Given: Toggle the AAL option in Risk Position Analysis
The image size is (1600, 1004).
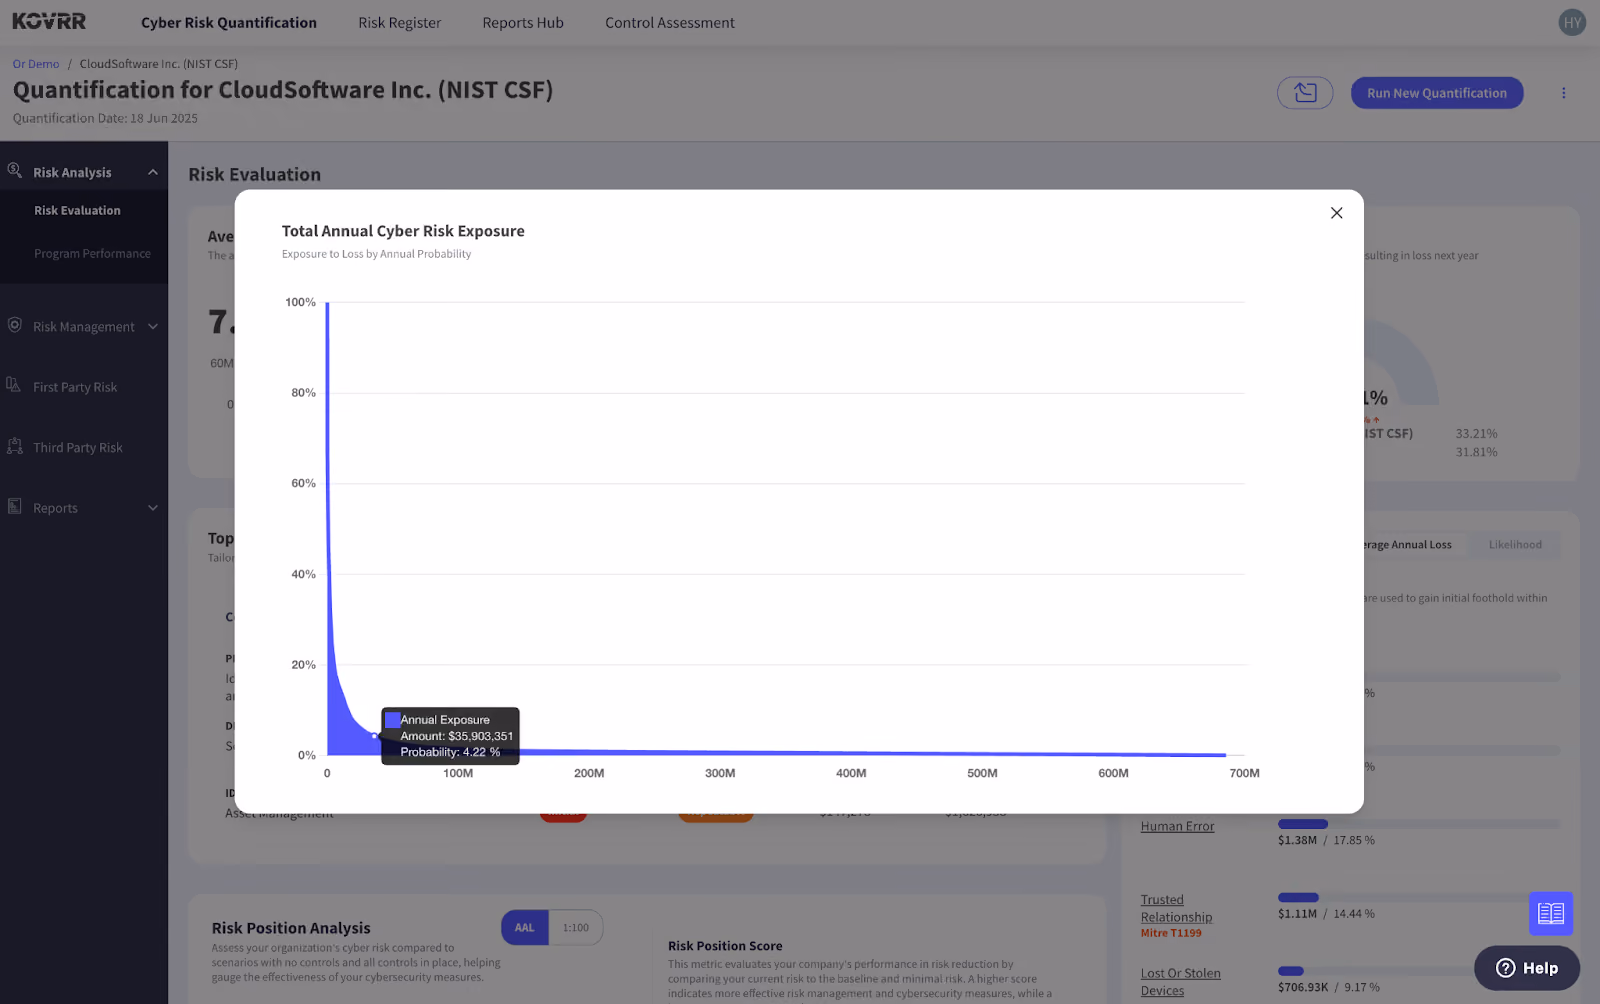Looking at the screenshot, I should tap(525, 928).
